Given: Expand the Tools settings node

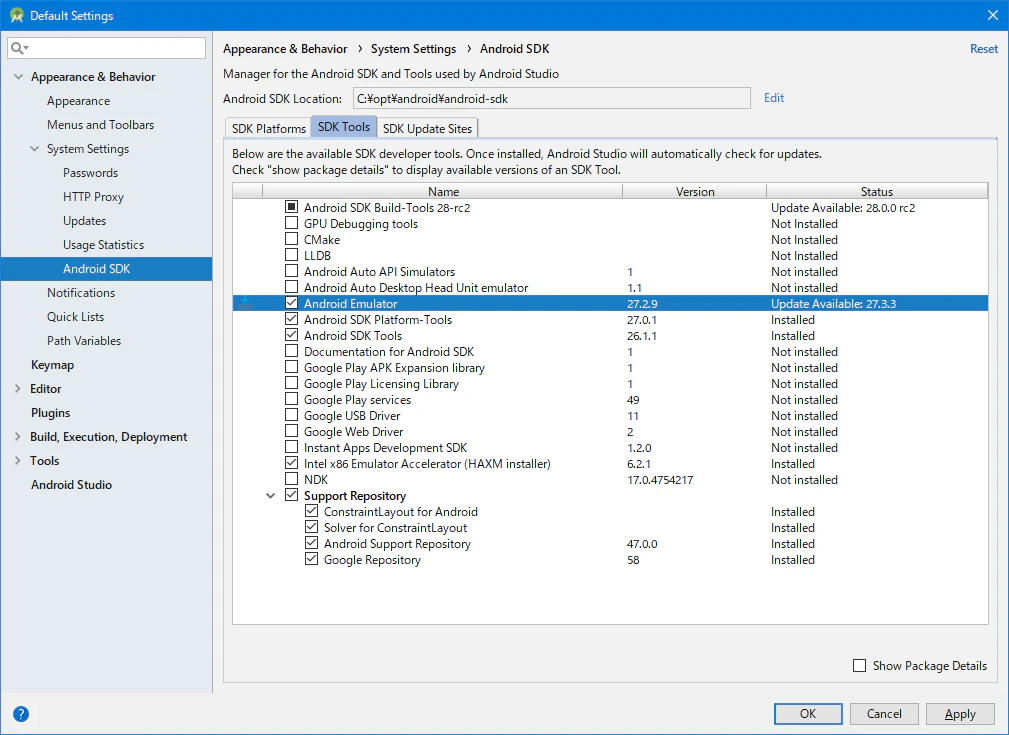Looking at the screenshot, I should tap(17, 461).
